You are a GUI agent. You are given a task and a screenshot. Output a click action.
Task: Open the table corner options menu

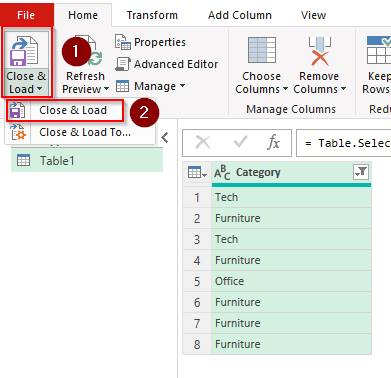pyautogui.click(x=197, y=172)
